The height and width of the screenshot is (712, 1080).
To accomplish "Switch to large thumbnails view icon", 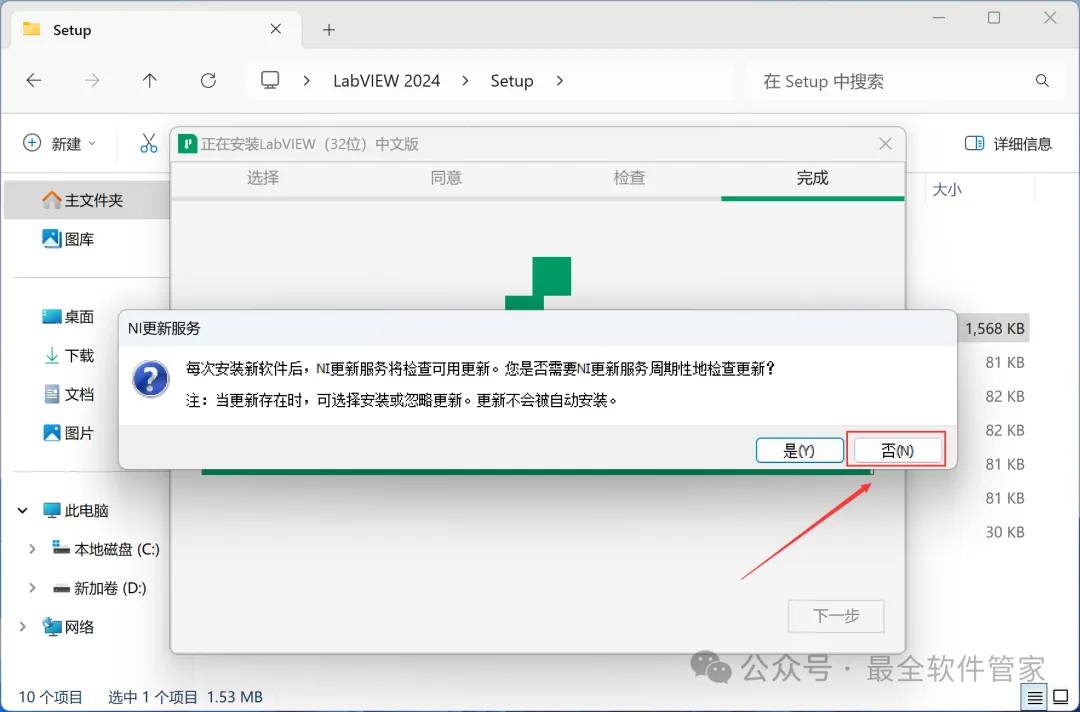I will (1061, 698).
